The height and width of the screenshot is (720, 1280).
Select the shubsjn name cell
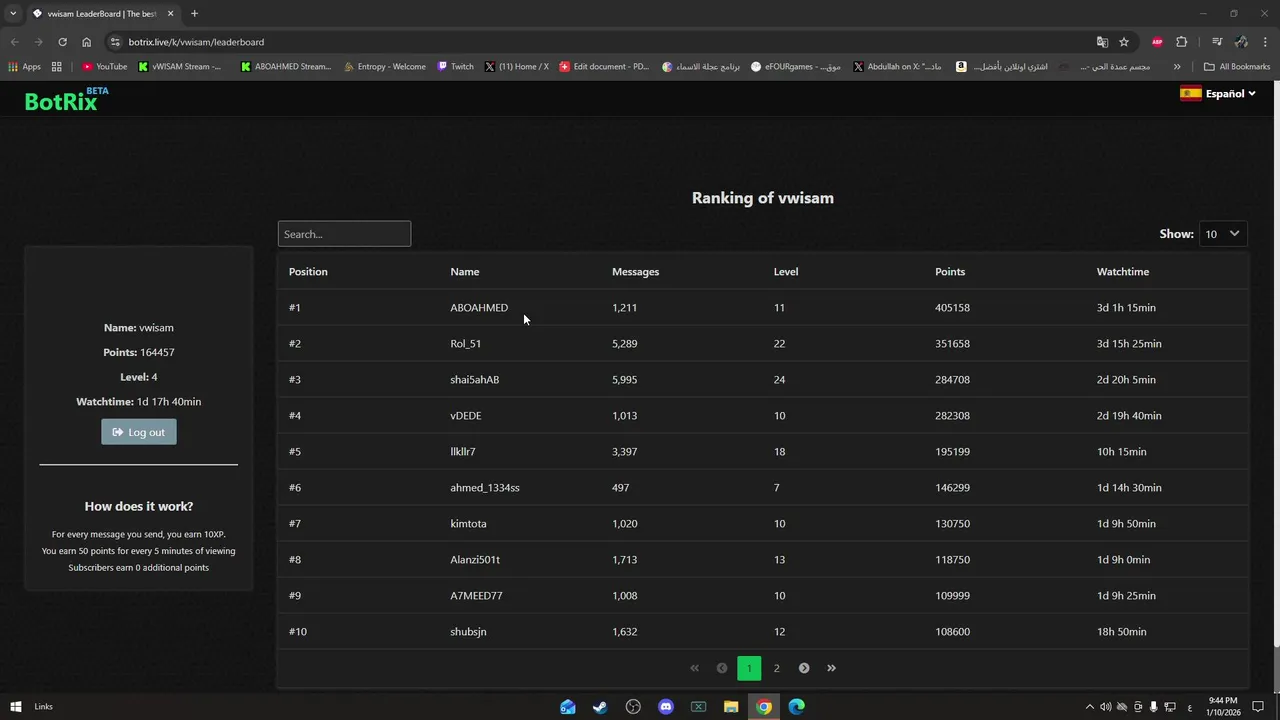(x=468, y=632)
